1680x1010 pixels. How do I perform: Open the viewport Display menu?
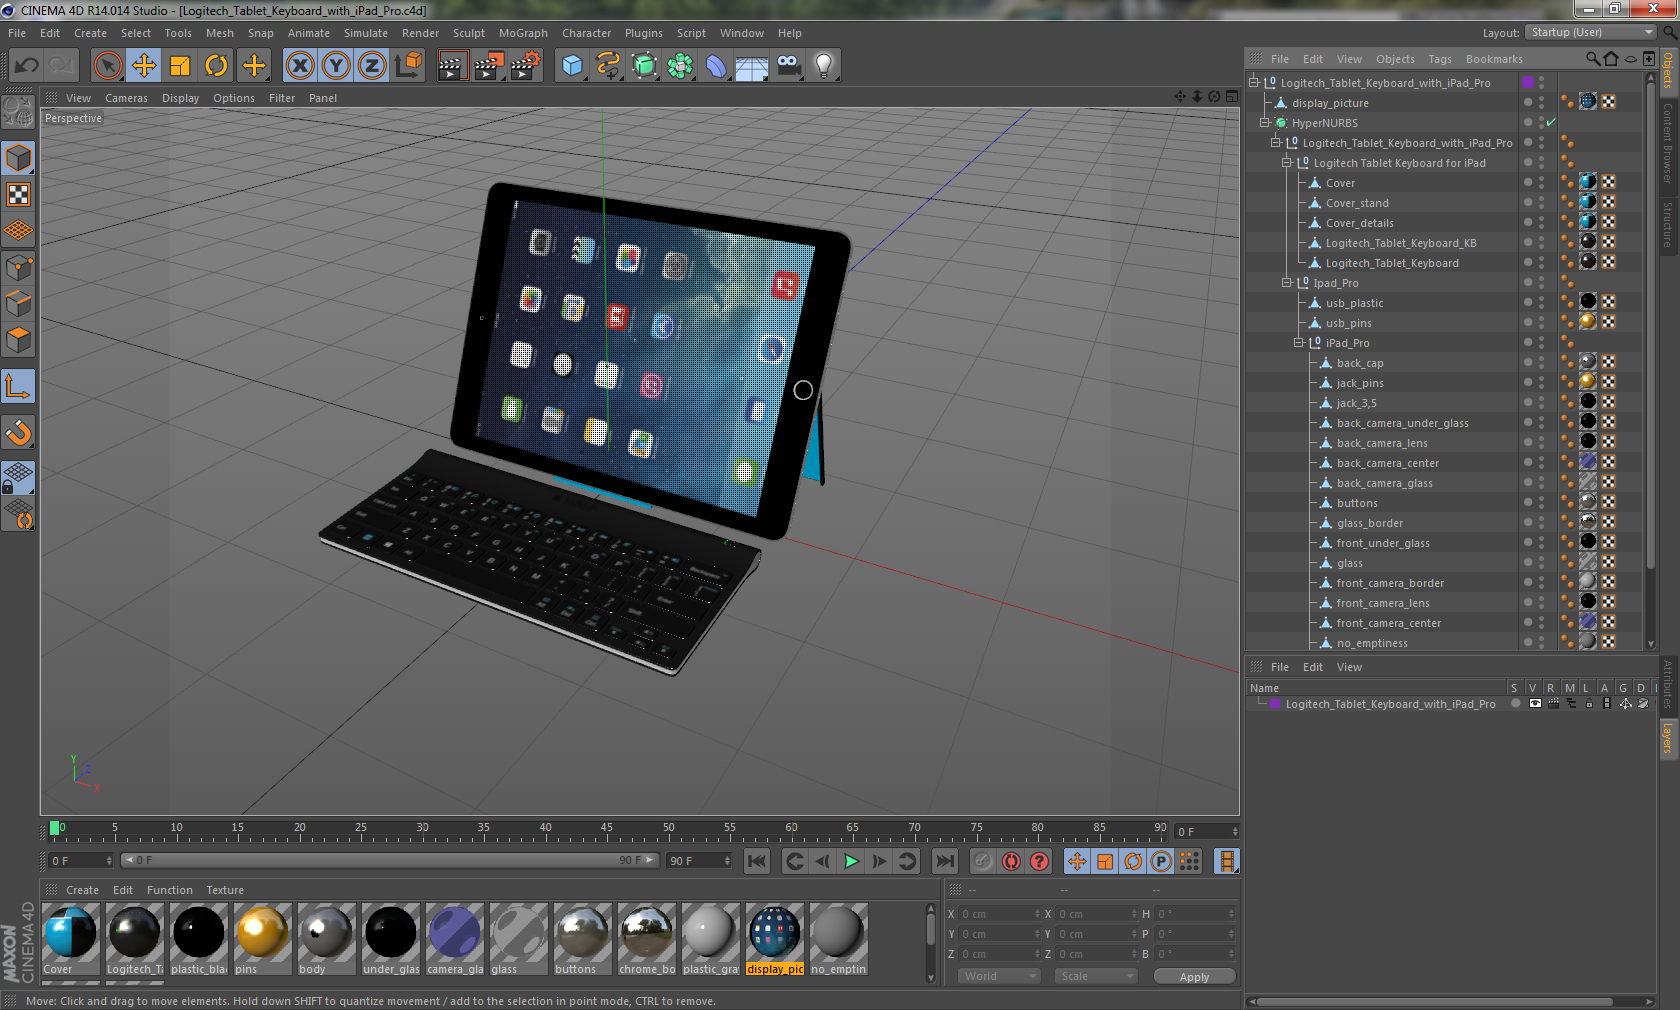[x=180, y=98]
